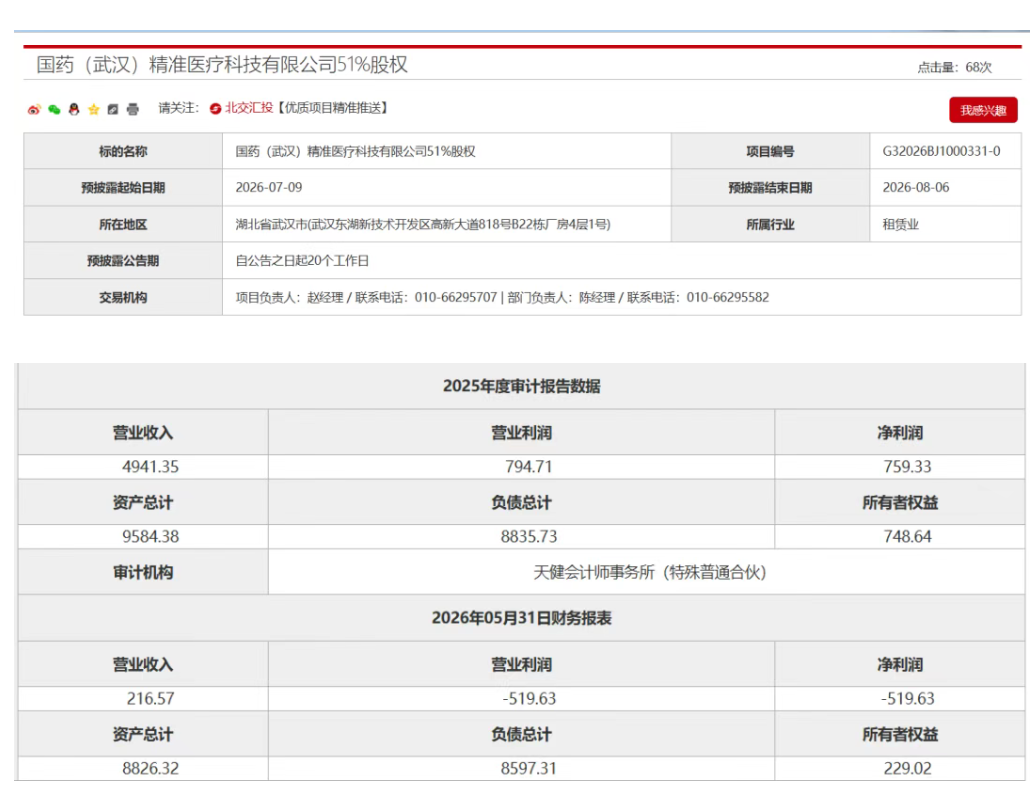
Task: Select project number G32026BJ1000331-0
Action: 941,151
